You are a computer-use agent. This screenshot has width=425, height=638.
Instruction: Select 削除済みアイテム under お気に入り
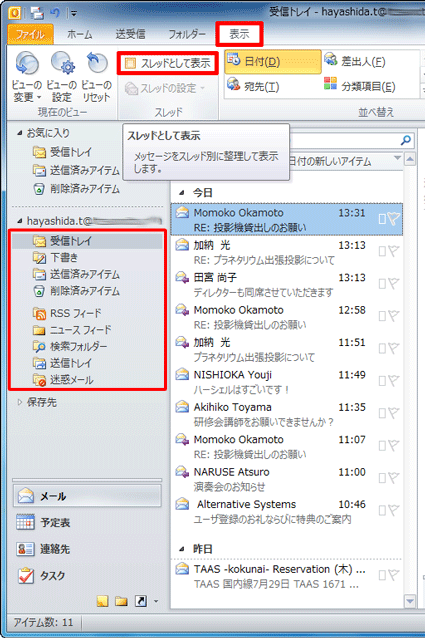(x=76, y=189)
